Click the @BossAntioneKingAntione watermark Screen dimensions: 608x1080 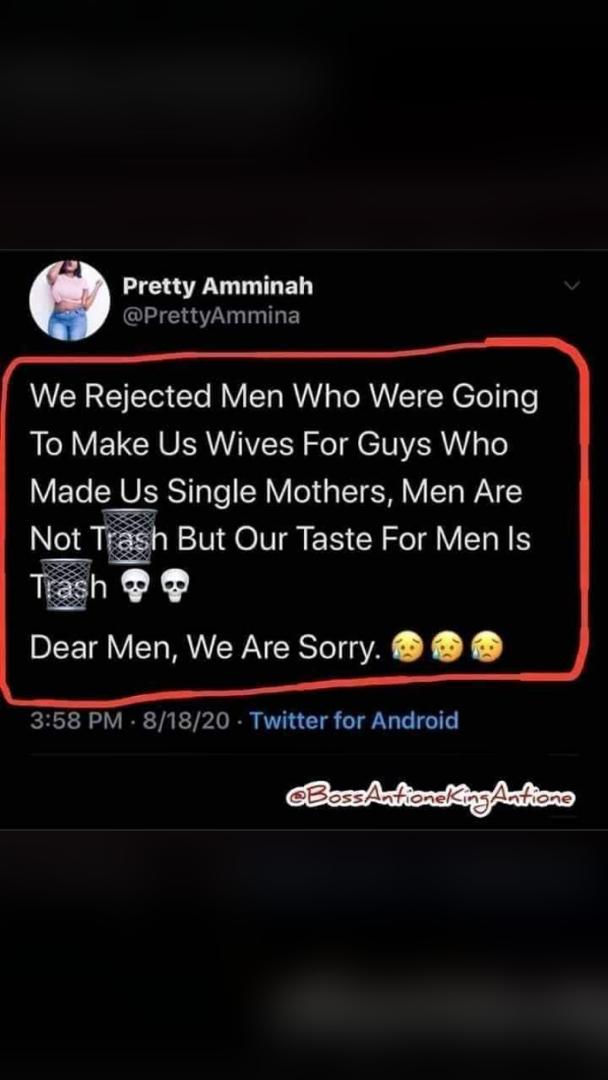tap(430, 797)
